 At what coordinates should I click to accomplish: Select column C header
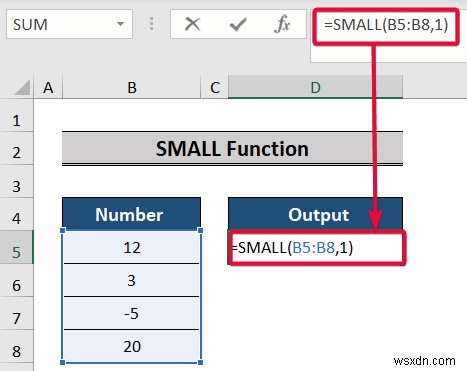[215, 88]
